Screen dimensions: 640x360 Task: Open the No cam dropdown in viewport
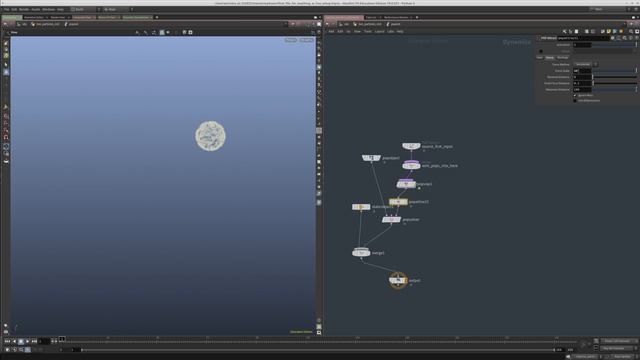[x=307, y=40]
